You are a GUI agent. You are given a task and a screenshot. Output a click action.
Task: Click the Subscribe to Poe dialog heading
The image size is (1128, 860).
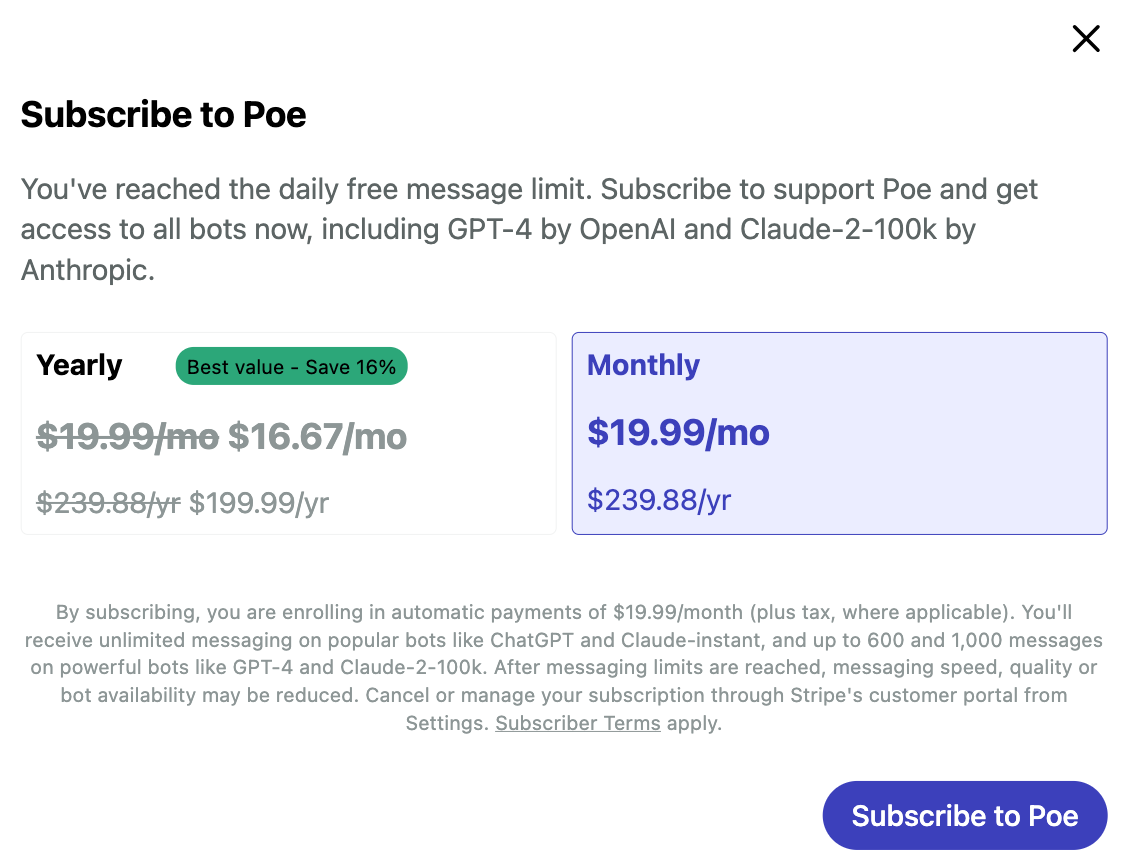coord(163,115)
